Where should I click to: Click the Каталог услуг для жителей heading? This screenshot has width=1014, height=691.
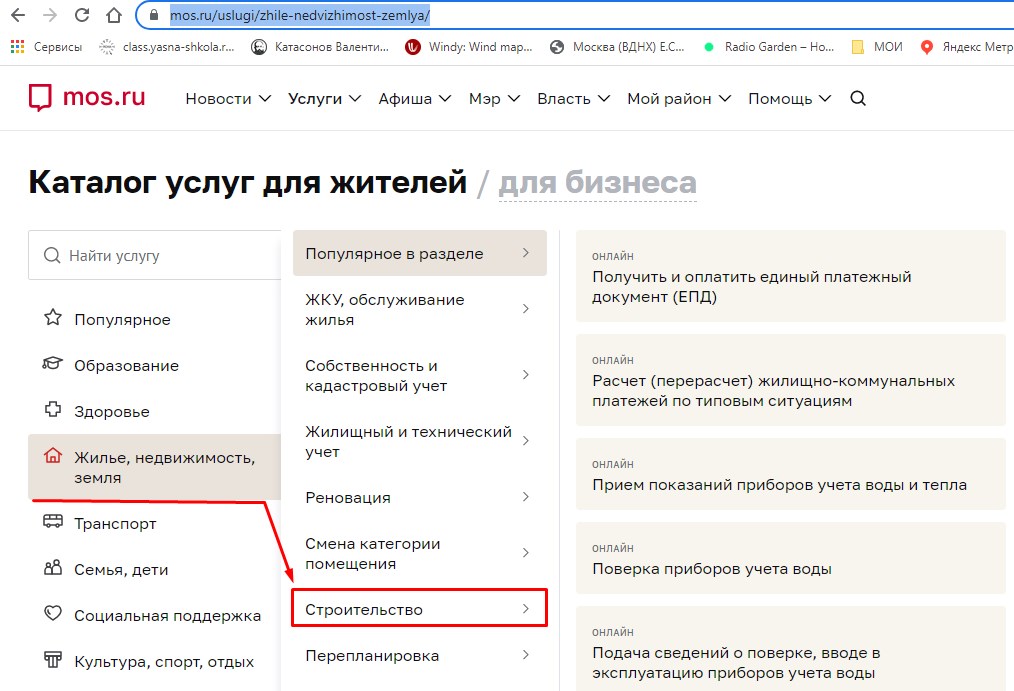[248, 182]
